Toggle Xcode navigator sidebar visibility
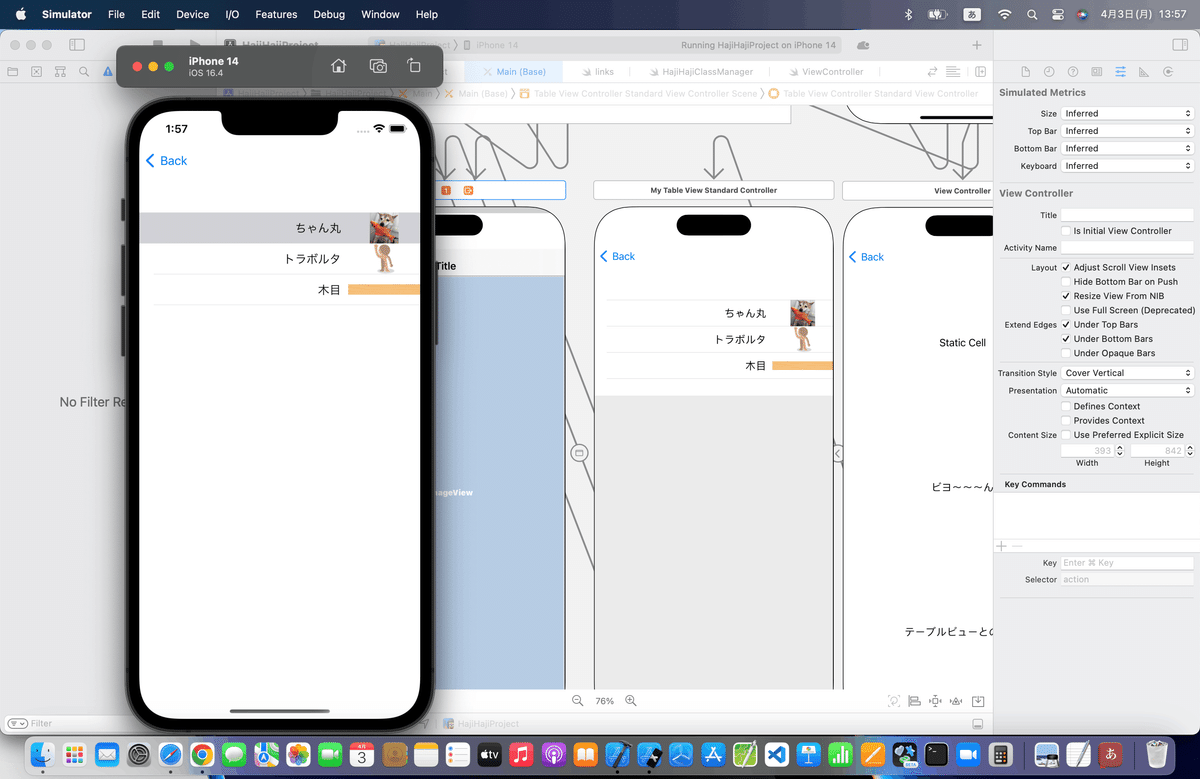The image size is (1200, 779). 77,45
